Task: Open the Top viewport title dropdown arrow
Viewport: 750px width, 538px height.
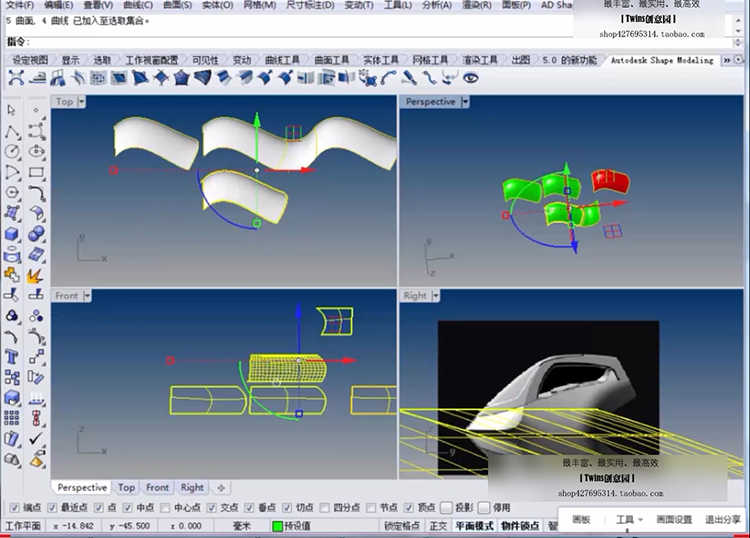Action: (x=81, y=102)
